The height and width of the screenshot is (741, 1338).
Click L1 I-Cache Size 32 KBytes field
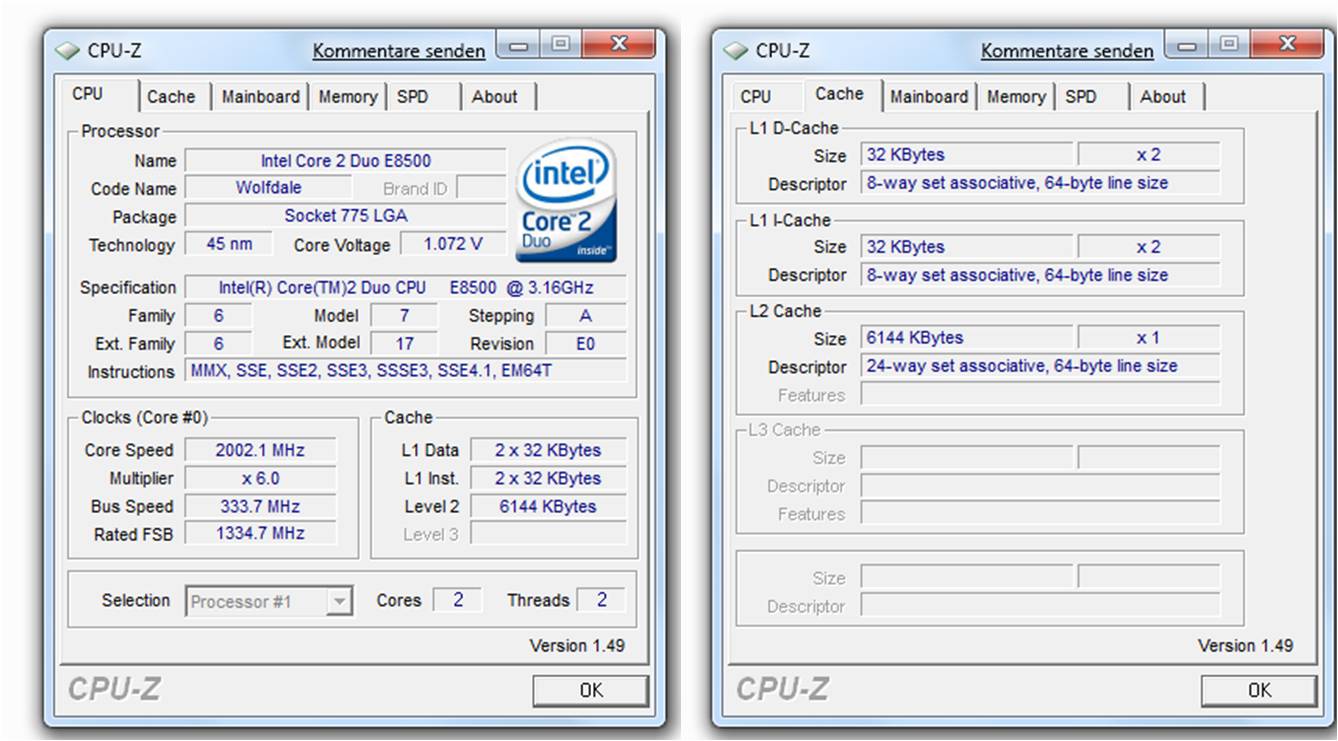coord(967,247)
